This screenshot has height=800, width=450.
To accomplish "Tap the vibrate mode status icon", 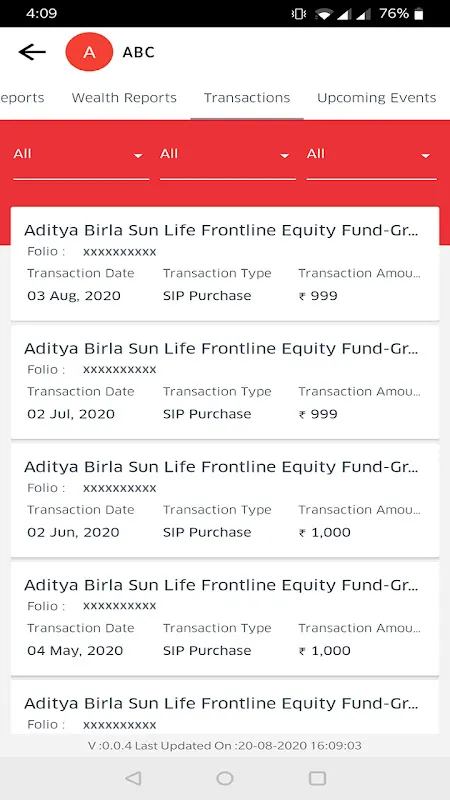I will [x=298, y=14].
